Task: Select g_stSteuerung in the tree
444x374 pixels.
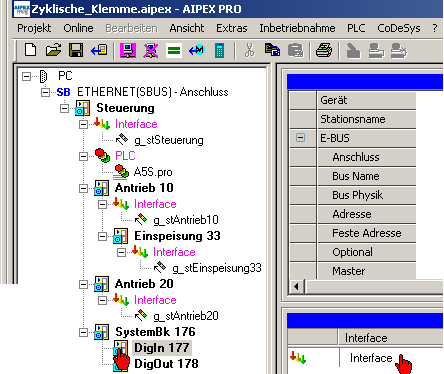Action: 169,140
